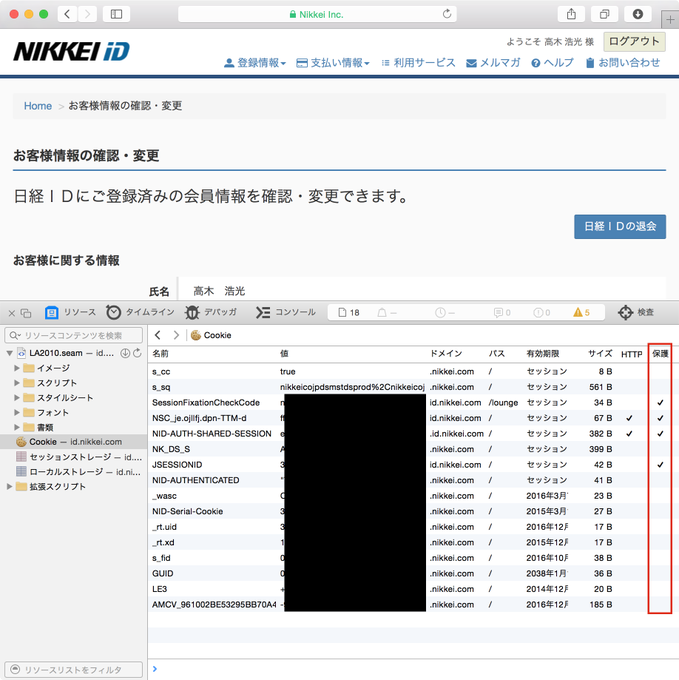679x680 pixels.
Task: Detach the Web Inspector into separate window
Action: pyautogui.click(x=26, y=313)
